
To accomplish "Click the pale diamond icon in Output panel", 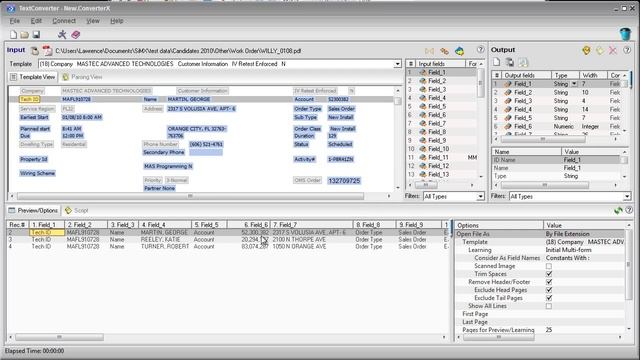I will [600, 51].
